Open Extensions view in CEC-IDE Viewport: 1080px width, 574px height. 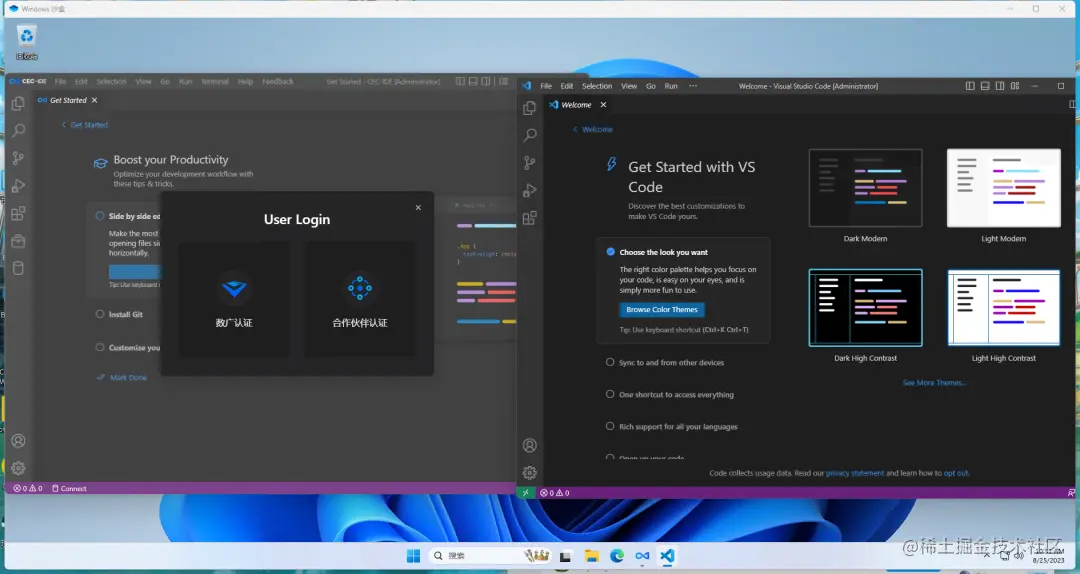19,213
